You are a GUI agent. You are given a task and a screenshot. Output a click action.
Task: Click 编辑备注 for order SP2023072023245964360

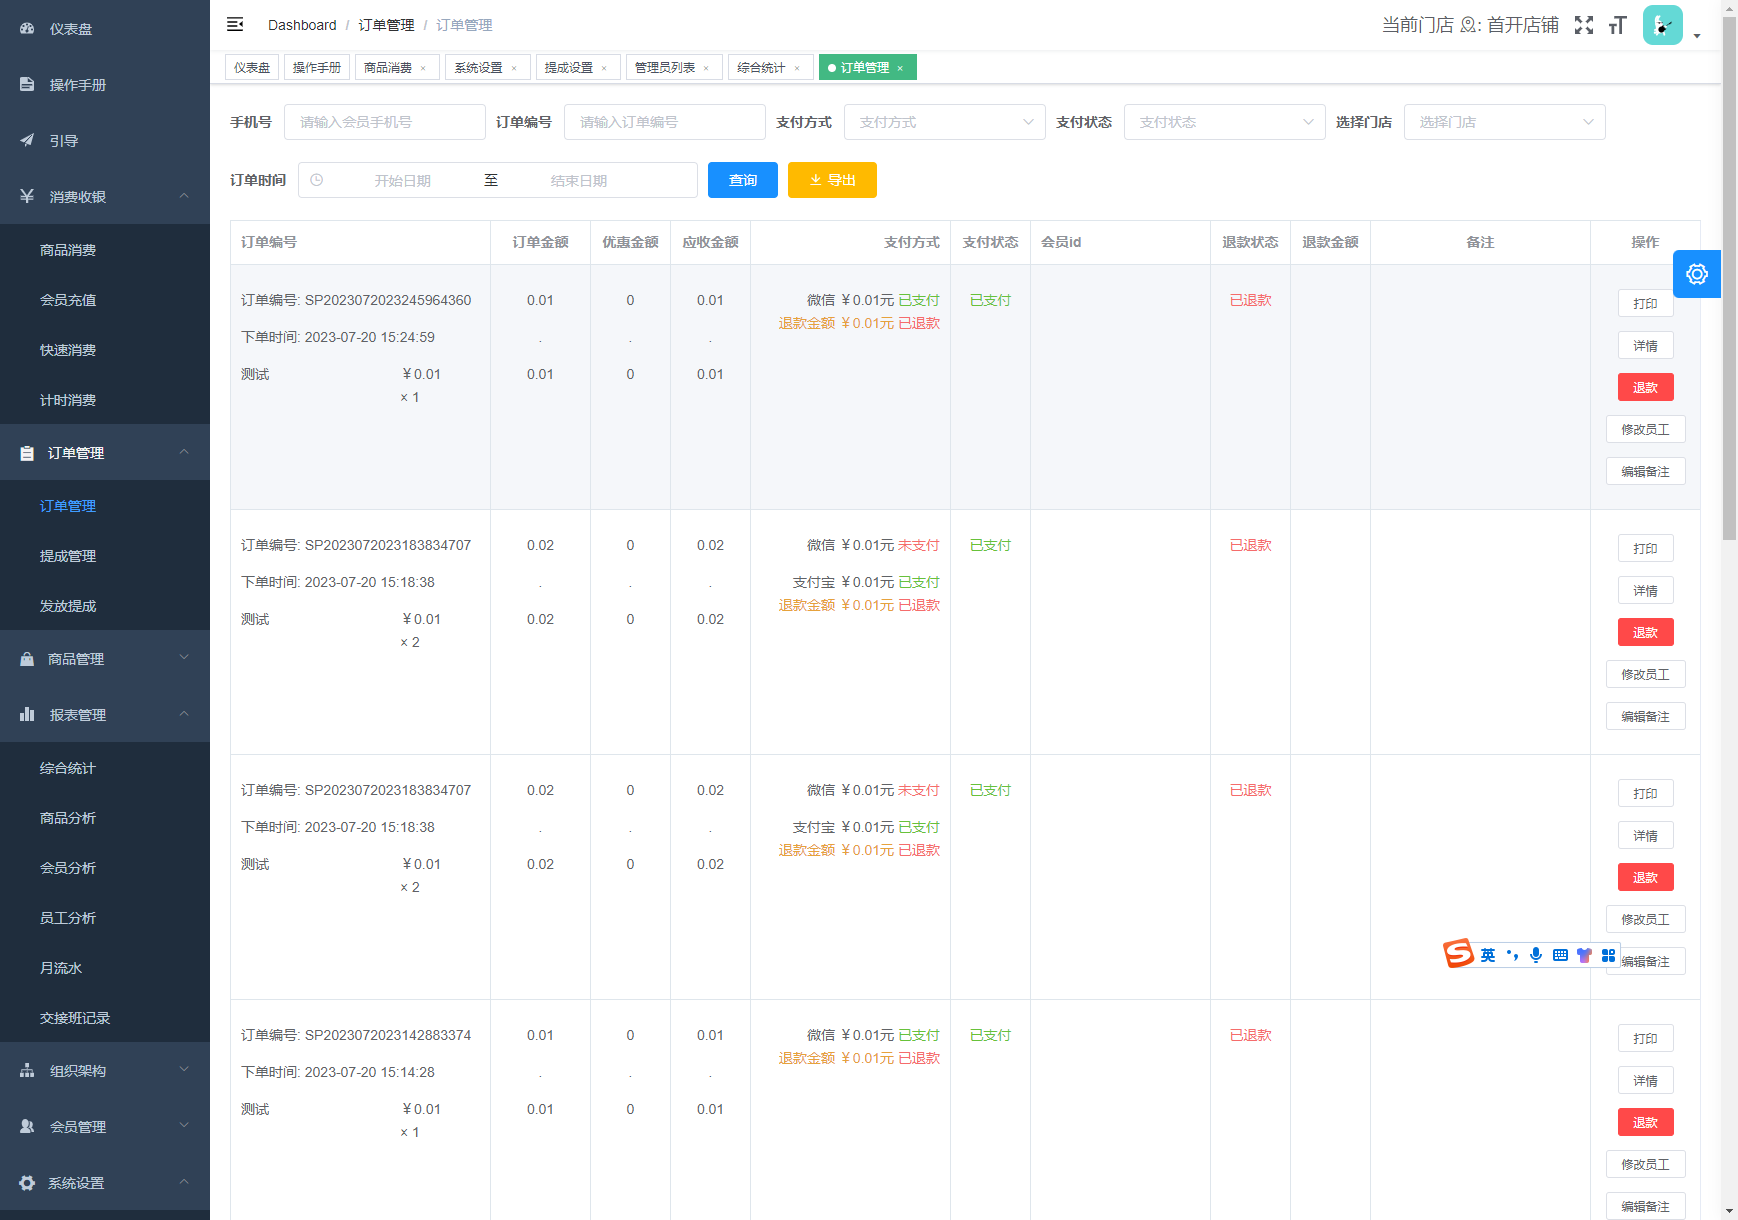(x=1645, y=472)
